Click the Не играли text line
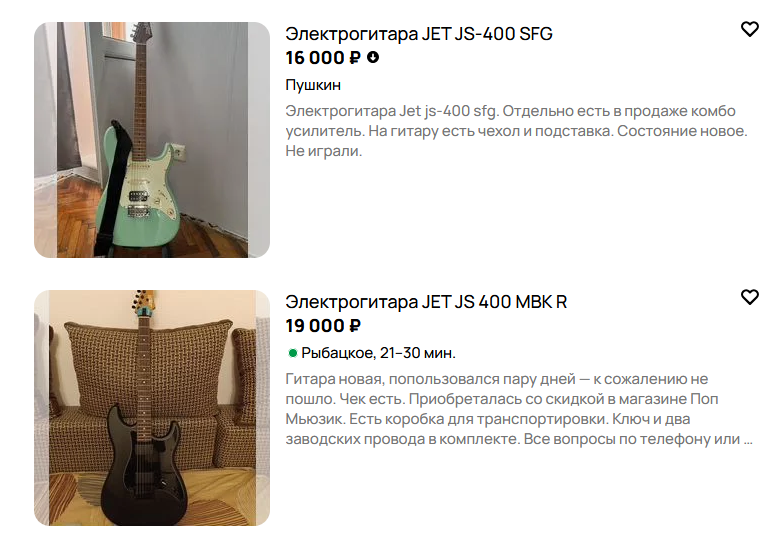Image resolution: width=774 pixels, height=539 pixels. coord(323,151)
